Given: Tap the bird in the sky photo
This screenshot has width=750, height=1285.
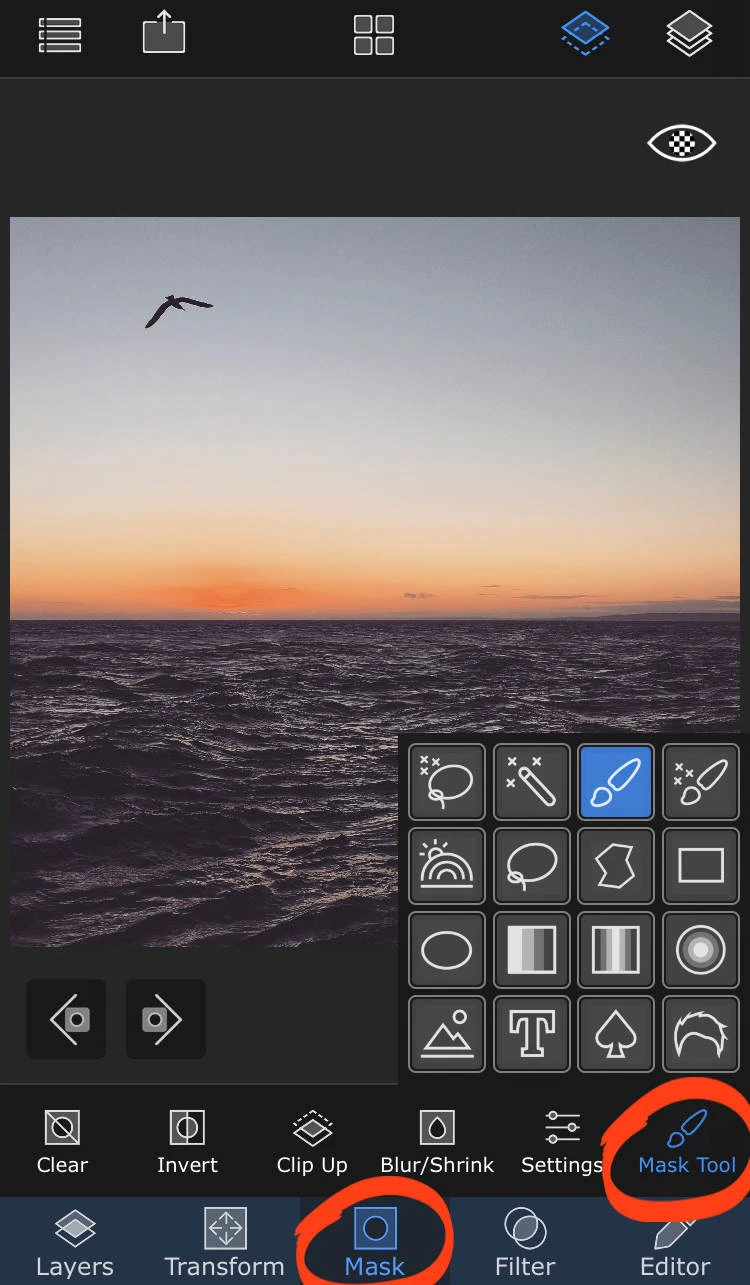Looking at the screenshot, I should coord(178,310).
